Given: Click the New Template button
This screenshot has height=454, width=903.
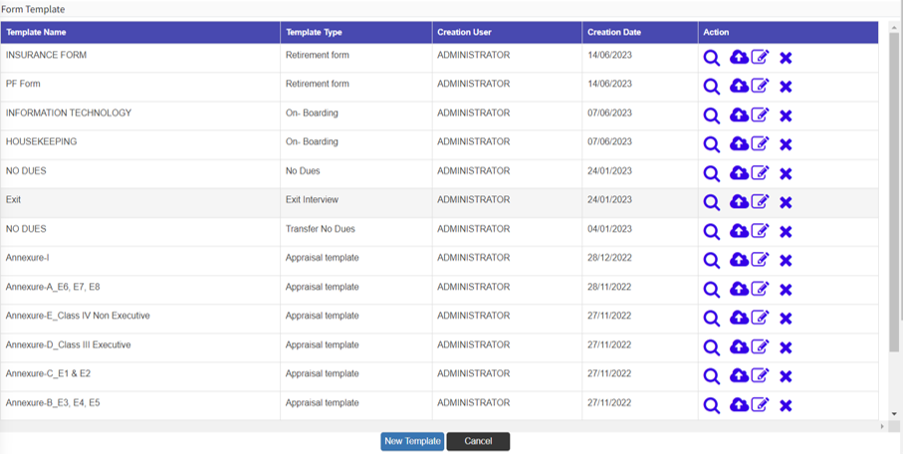Looking at the screenshot, I should [412, 441].
